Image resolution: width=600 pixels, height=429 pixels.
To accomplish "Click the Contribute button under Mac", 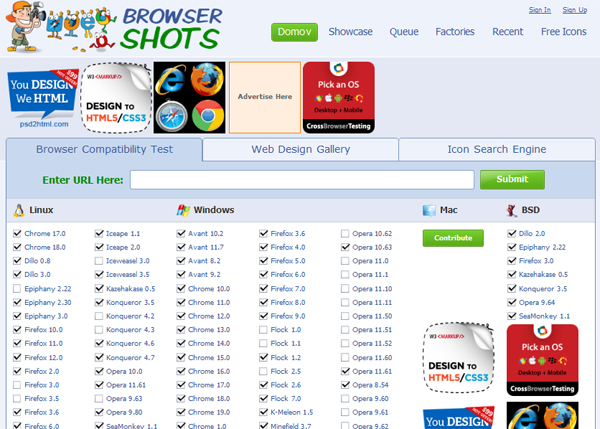I will click(x=453, y=238).
